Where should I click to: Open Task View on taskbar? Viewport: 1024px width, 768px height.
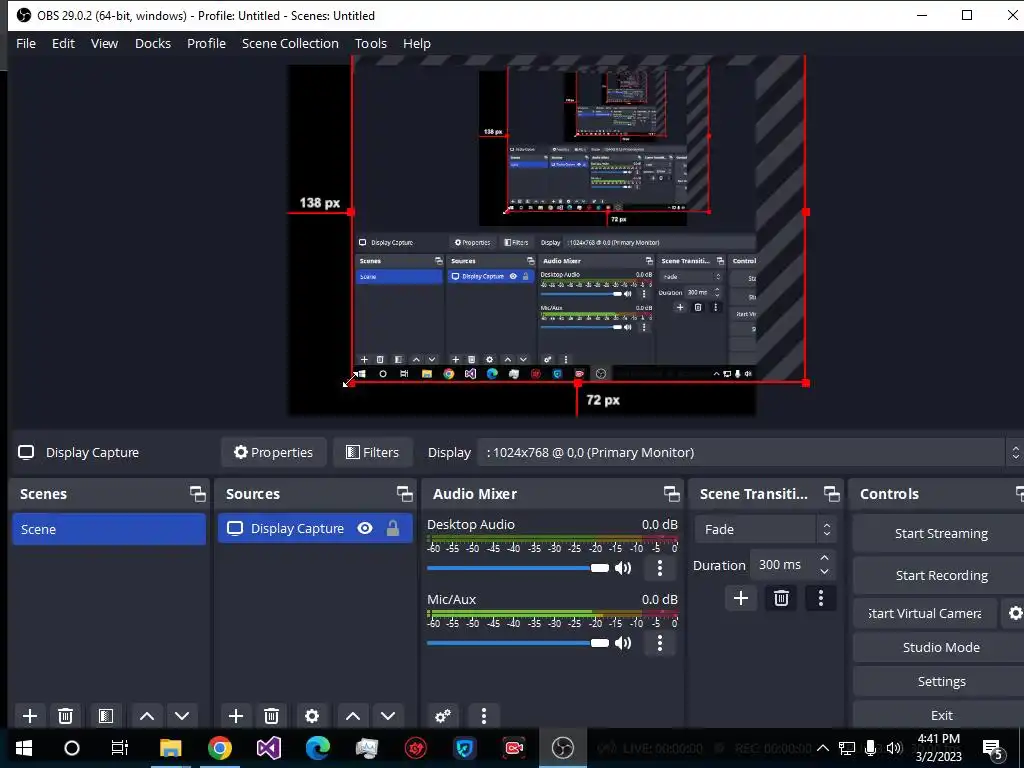pyautogui.click(x=120, y=748)
